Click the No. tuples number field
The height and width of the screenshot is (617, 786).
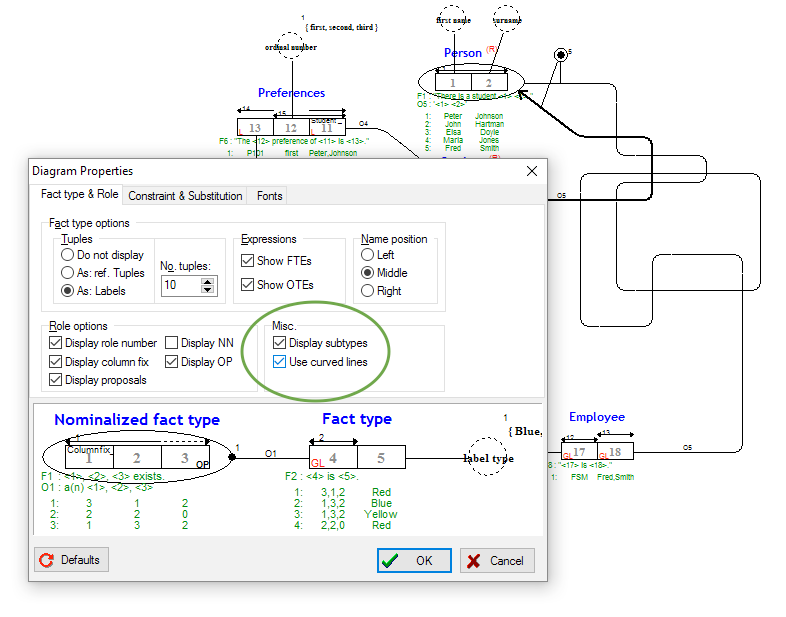click(179, 286)
